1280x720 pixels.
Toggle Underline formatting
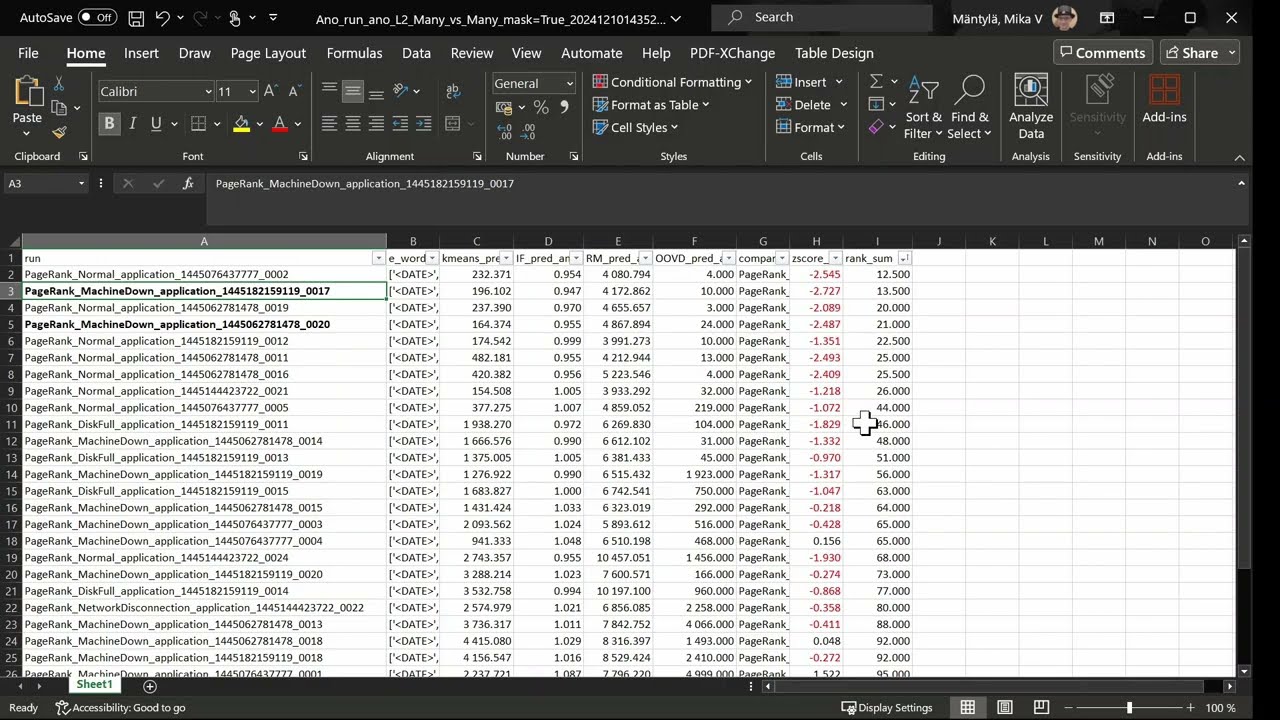pos(156,124)
